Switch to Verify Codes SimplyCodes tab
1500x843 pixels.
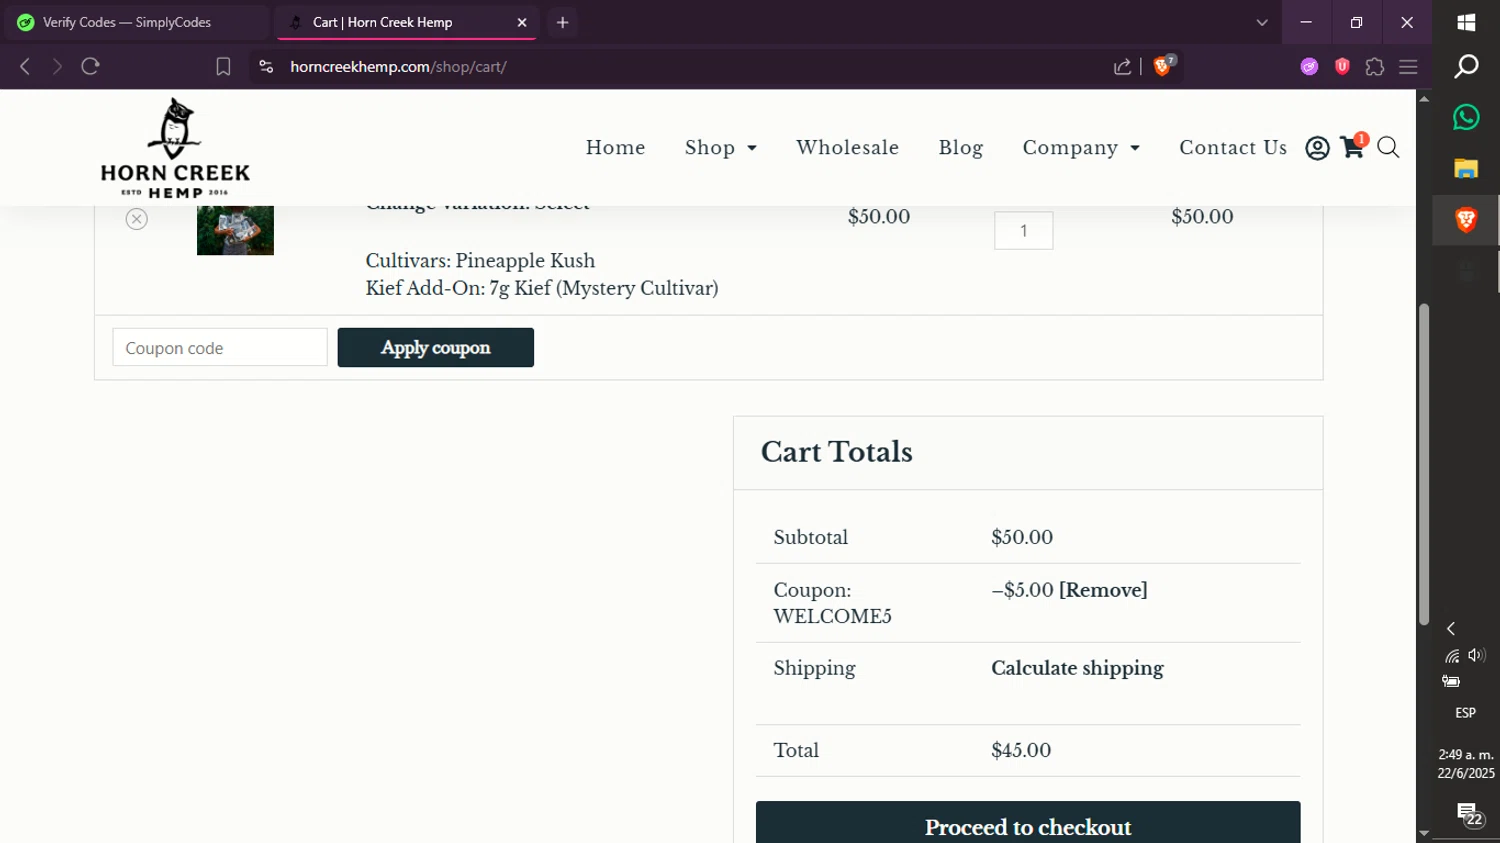(x=136, y=22)
